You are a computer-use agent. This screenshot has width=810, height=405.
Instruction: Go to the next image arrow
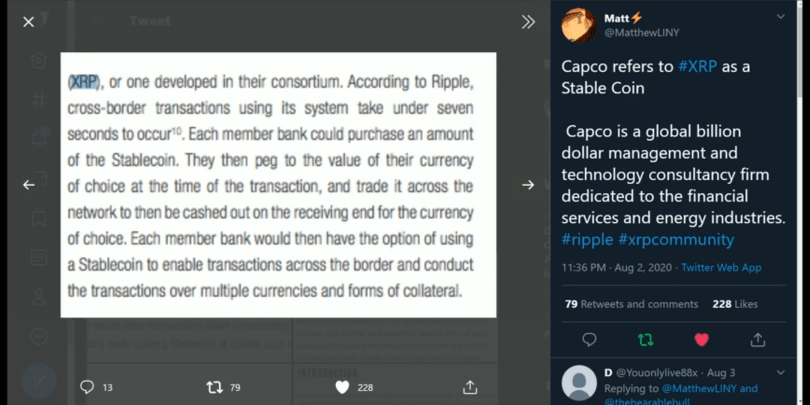click(527, 184)
